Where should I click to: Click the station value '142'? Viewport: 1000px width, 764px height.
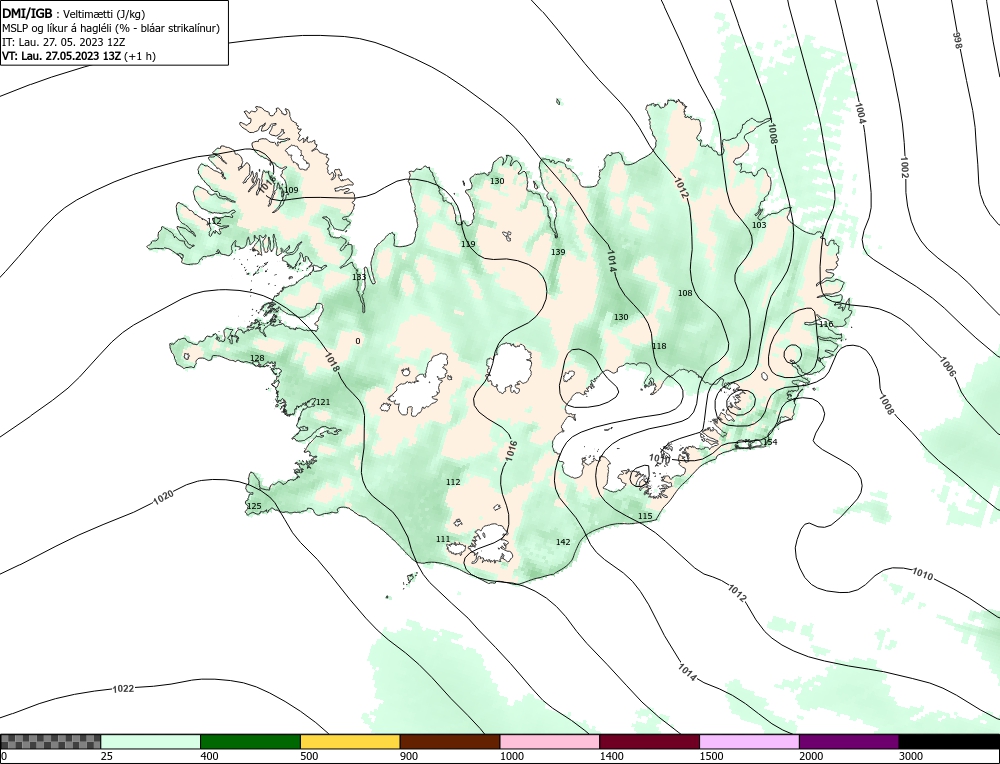[563, 542]
